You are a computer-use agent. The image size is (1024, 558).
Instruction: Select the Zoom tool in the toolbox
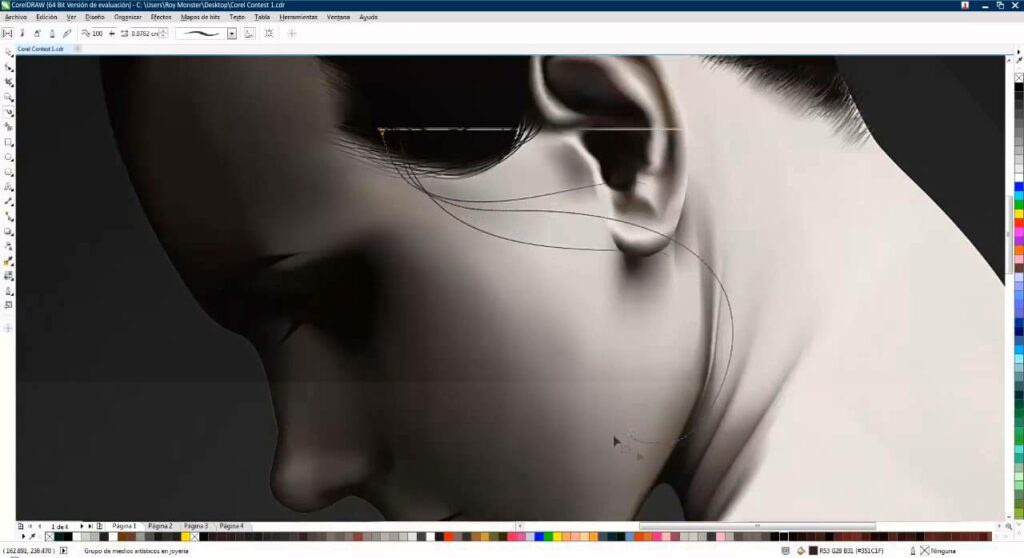point(8,97)
